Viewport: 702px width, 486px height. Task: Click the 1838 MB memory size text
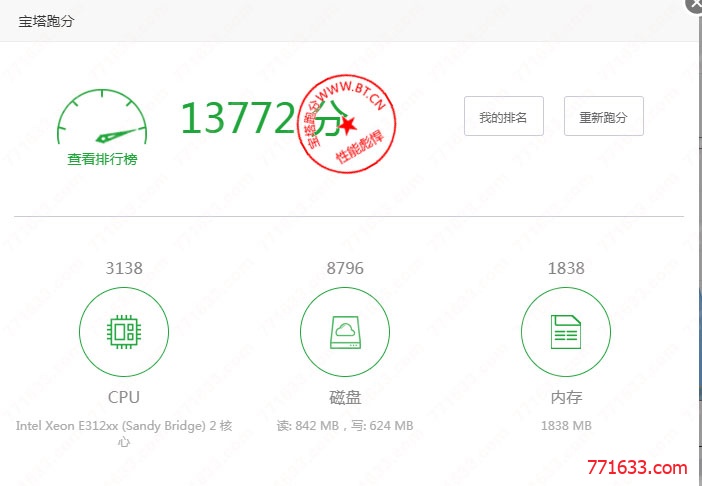pos(566,425)
